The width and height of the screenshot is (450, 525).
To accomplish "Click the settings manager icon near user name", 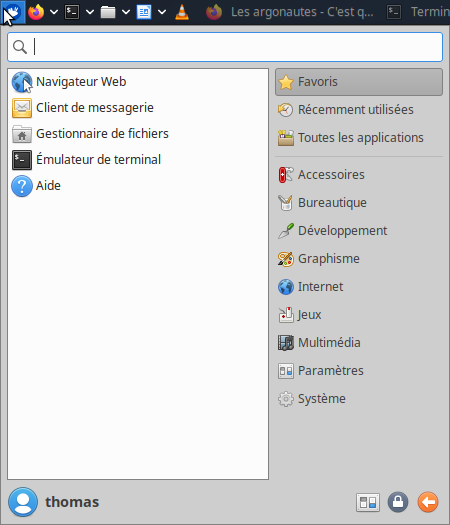I will [368, 502].
